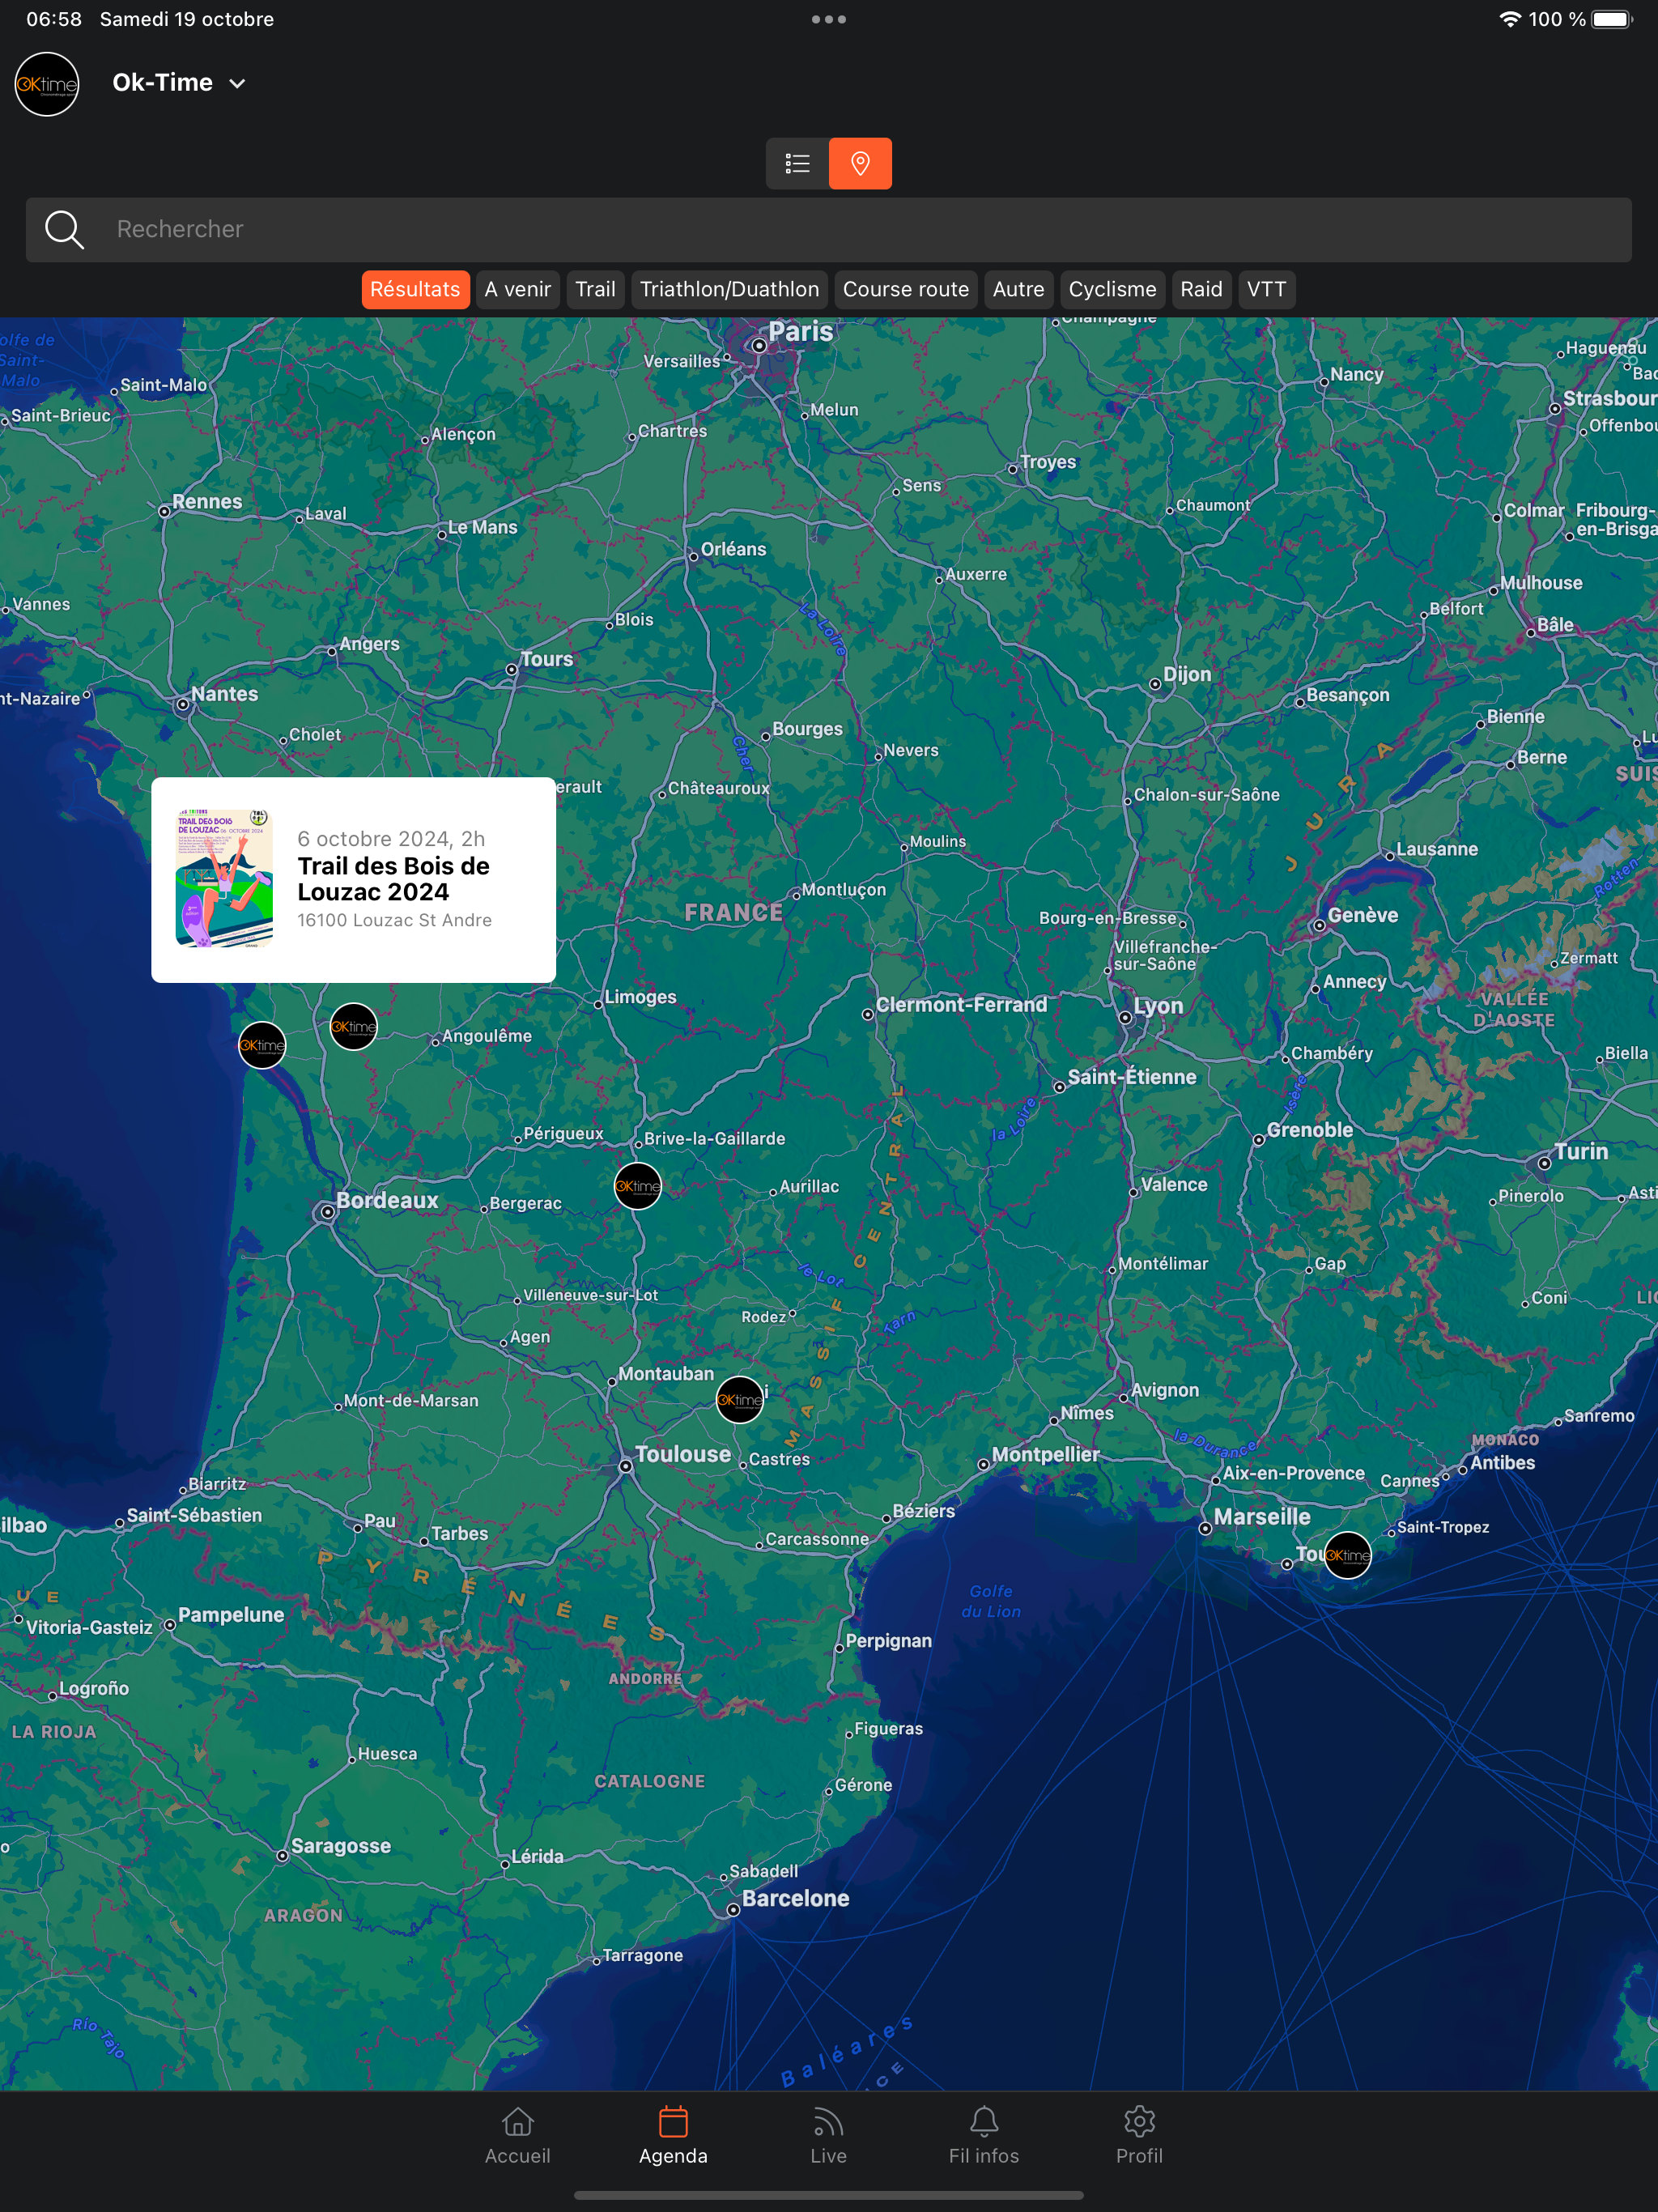
Task: Tap the Dijon label on the map
Action: (x=1187, y=675)
